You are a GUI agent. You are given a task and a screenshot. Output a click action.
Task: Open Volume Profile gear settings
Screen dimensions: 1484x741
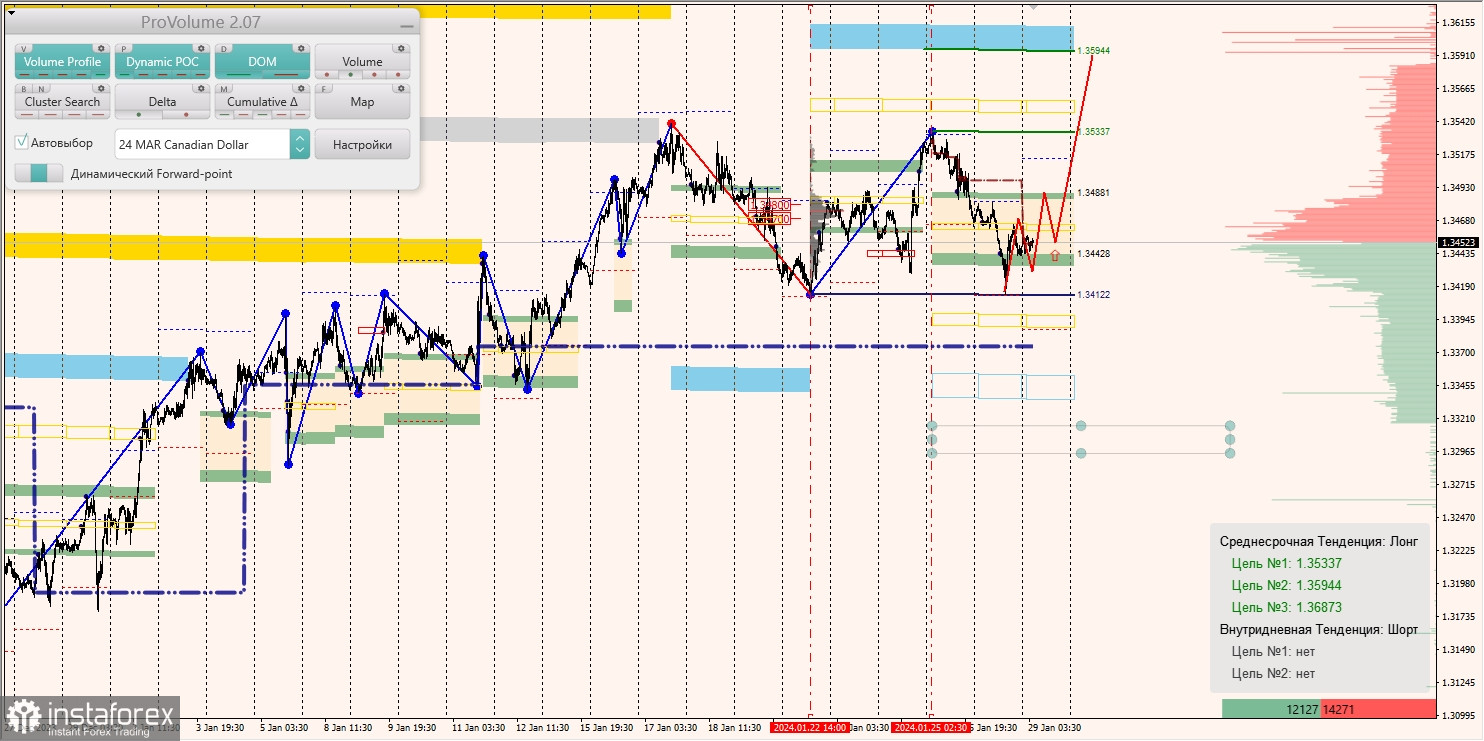point(100,48)
